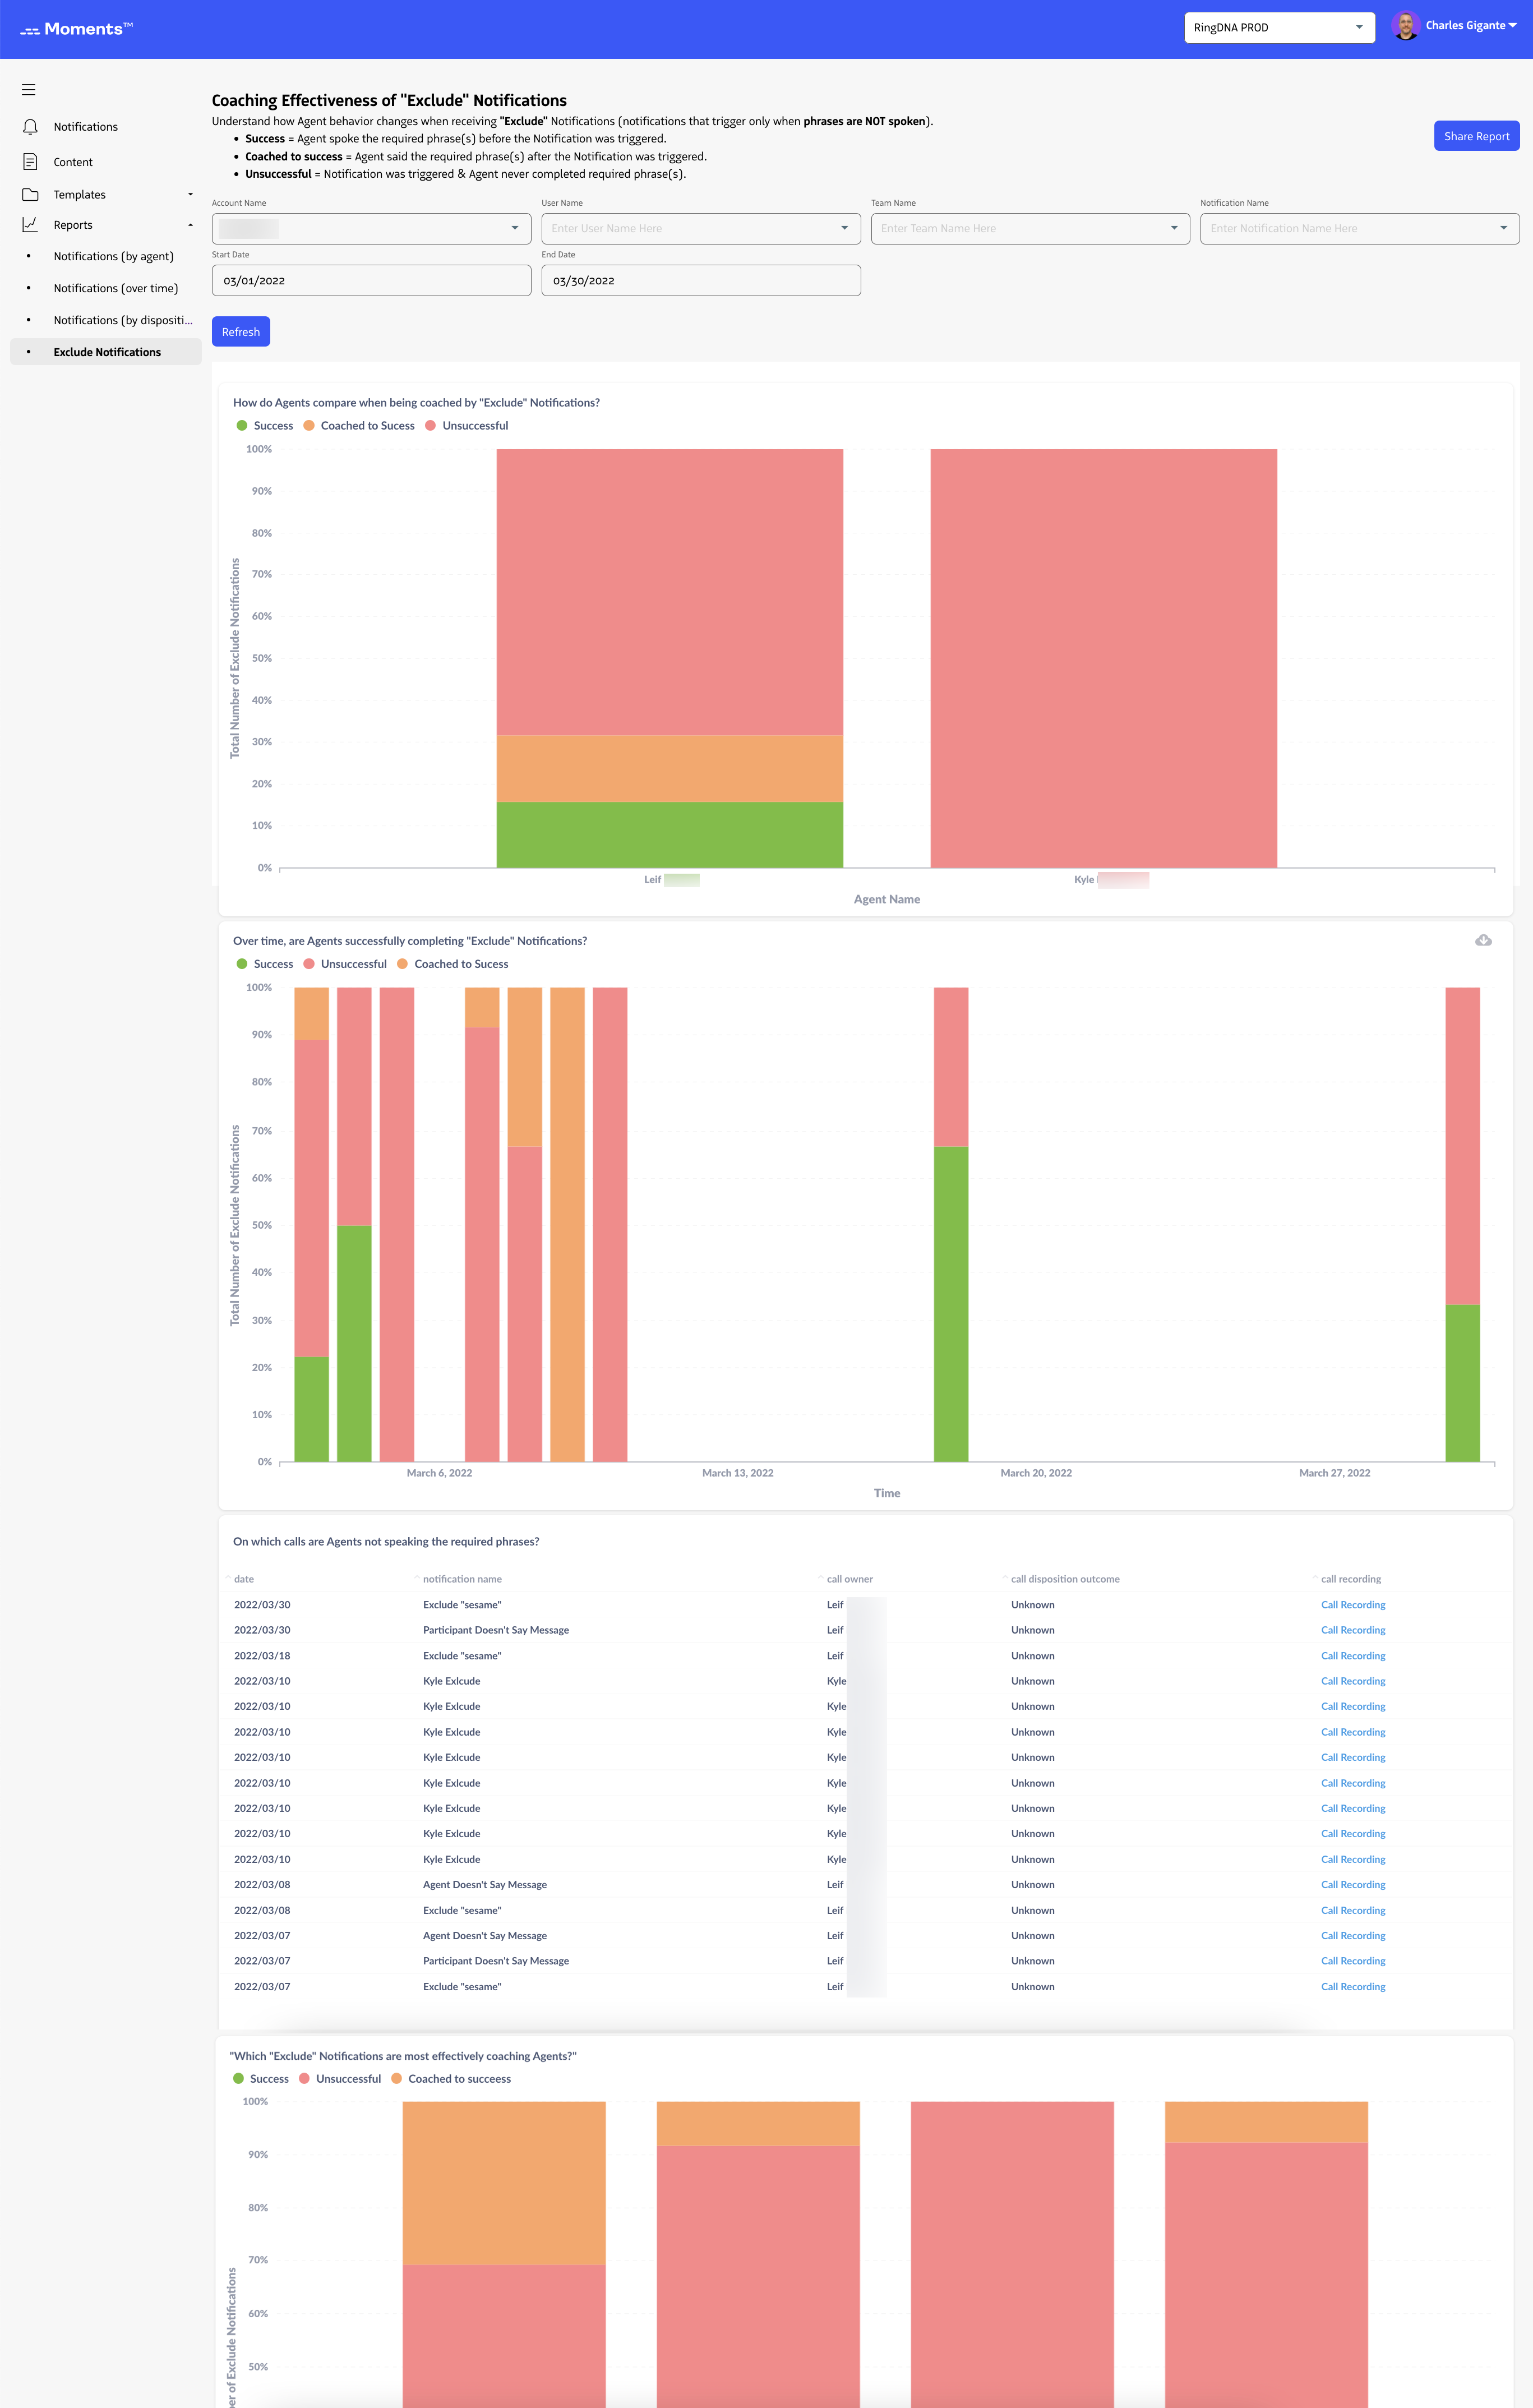
Task: Expand the Templates submenu arrow
Action: point(190,195)
